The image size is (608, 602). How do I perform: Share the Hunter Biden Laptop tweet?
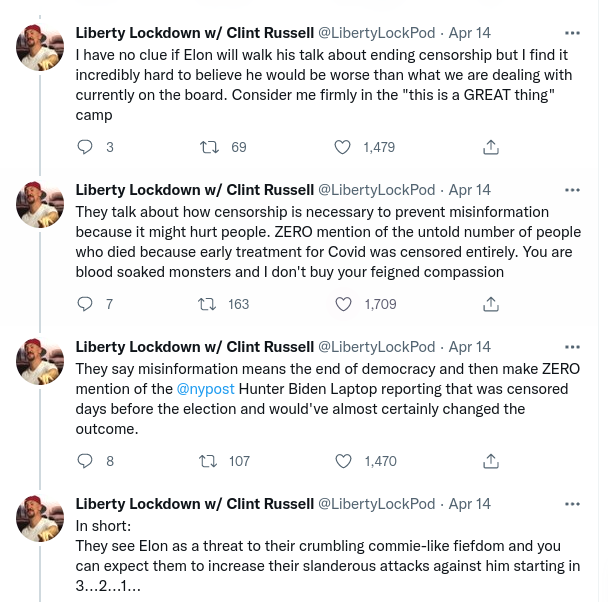point(491,461)
